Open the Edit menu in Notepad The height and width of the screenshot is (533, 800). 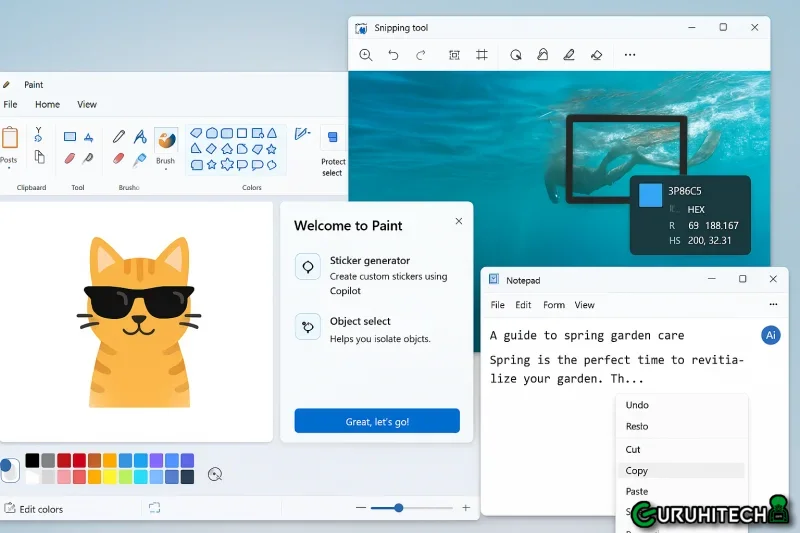click(523, 305)
